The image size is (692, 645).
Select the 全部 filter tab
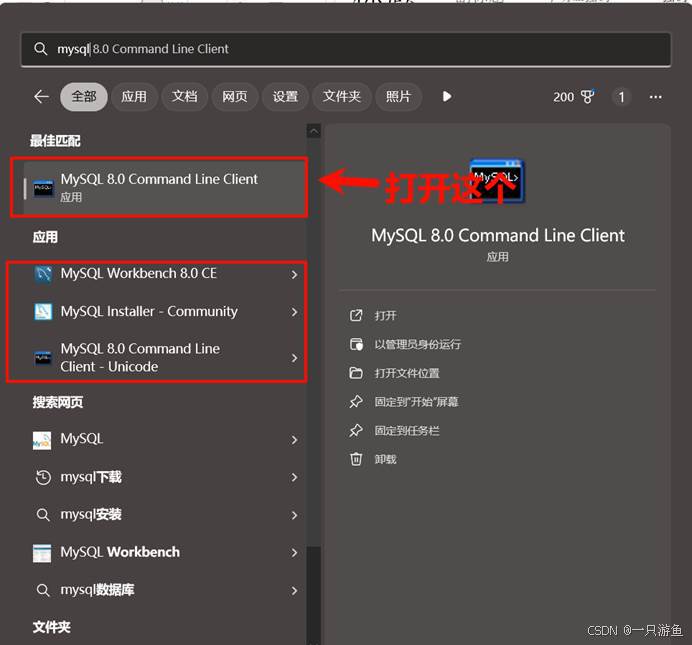(84, 97)
